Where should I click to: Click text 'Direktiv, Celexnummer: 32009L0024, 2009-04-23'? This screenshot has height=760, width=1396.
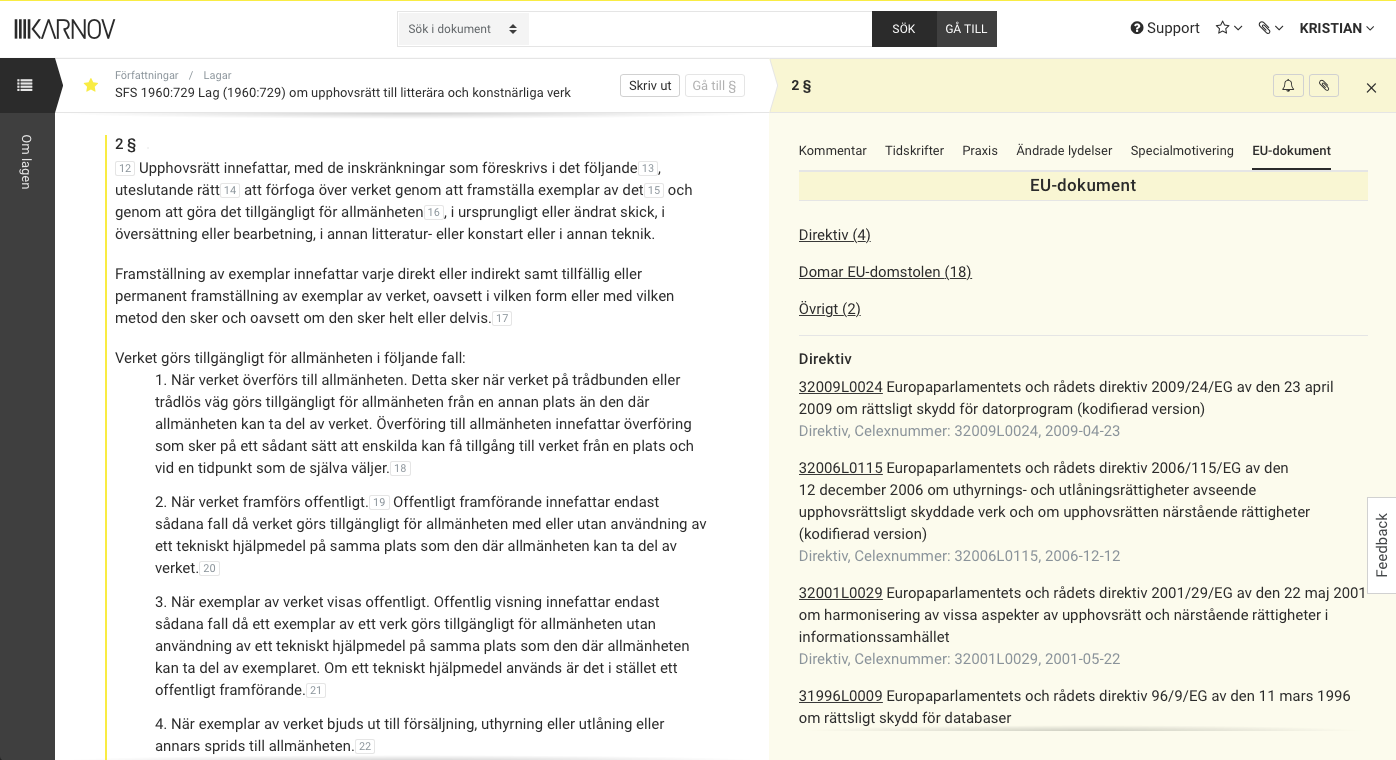point(959,431)
